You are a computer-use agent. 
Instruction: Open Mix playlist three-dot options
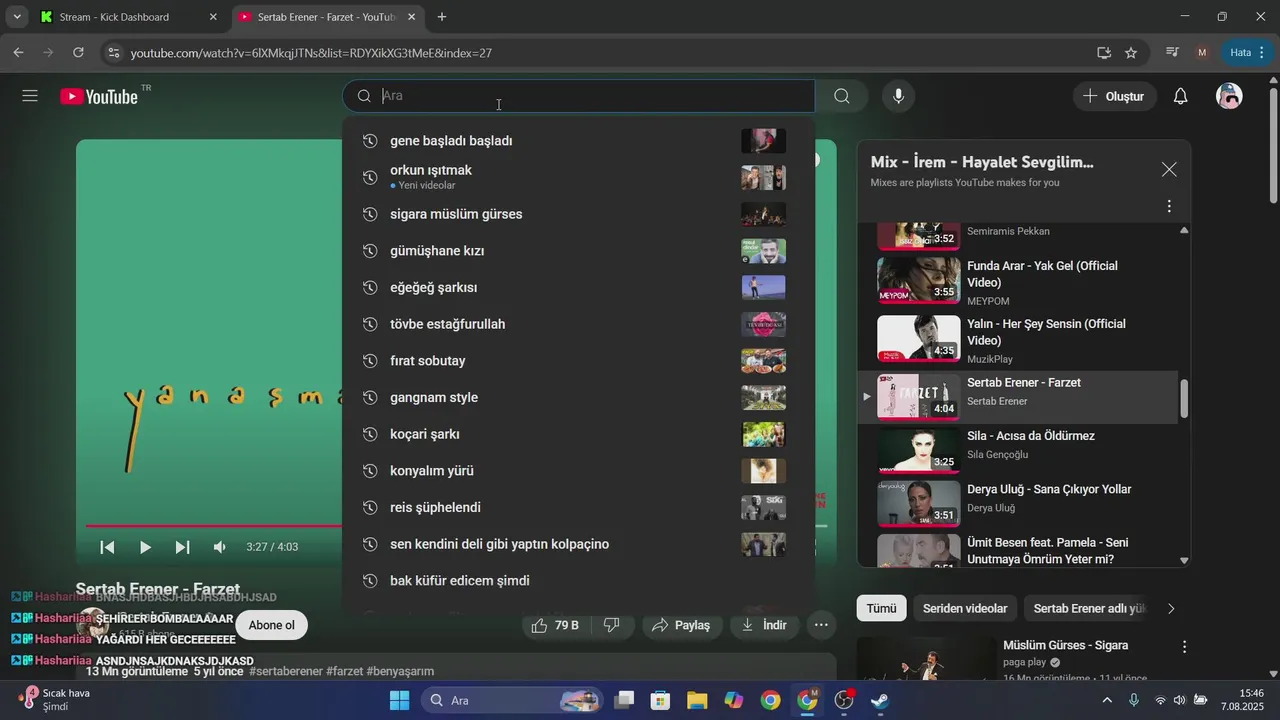[1169, 206]
